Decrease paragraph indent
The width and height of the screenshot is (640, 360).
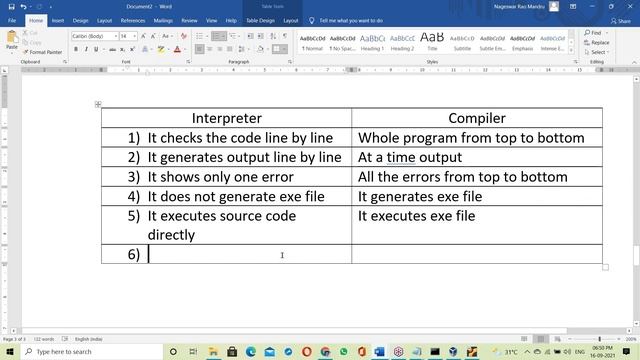pyautogui.click(x=250, y=36)
